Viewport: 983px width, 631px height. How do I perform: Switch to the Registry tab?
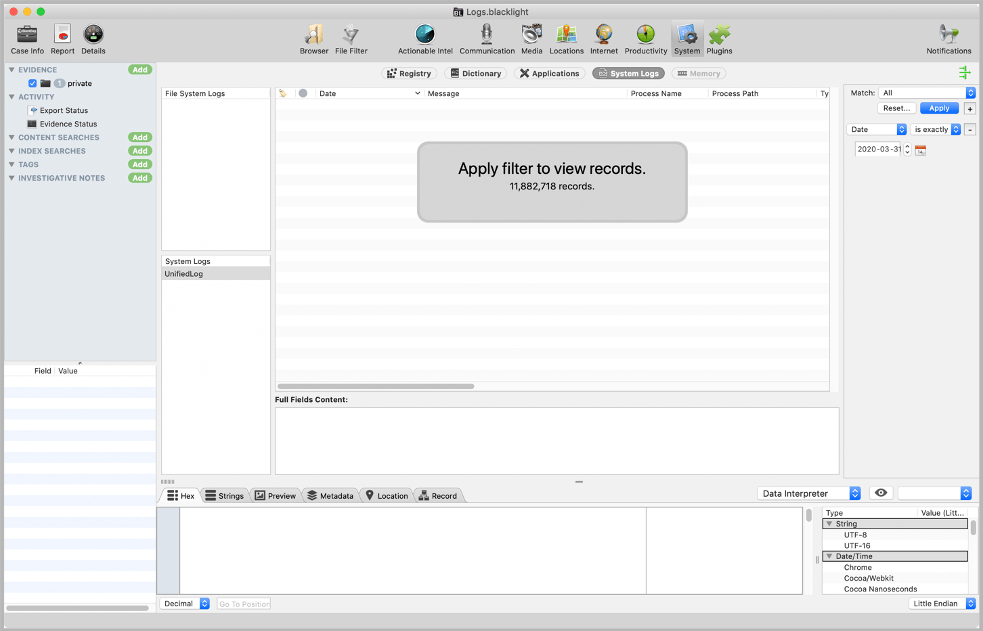pyautogui.click(x=409, y=73)
